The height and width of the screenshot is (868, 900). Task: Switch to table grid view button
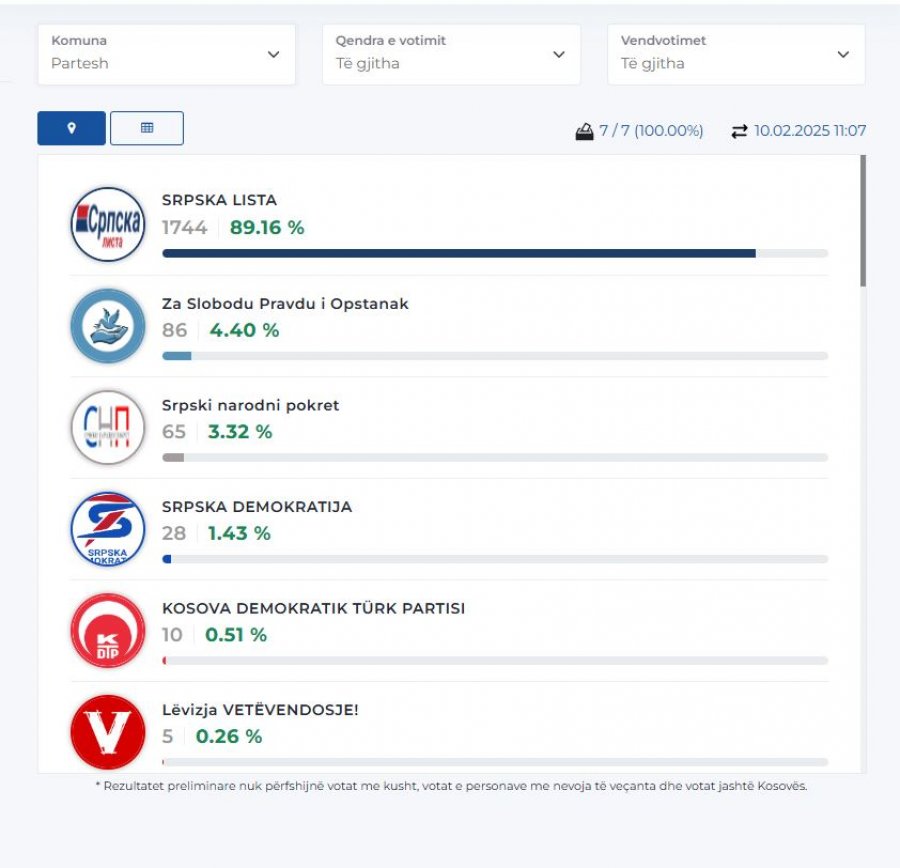(147, 128)
